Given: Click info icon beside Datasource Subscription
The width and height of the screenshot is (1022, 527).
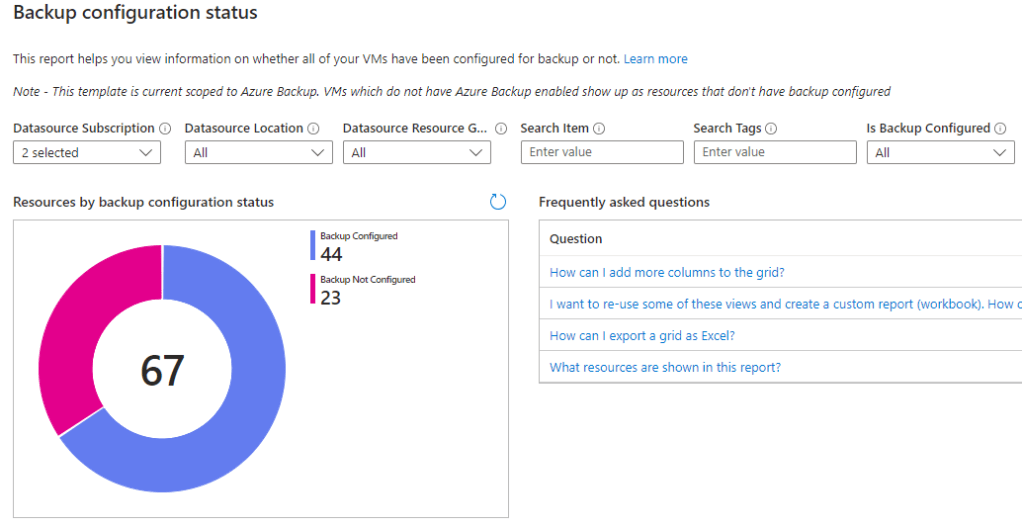Looking at the screenshot, I should coord(165,129).
